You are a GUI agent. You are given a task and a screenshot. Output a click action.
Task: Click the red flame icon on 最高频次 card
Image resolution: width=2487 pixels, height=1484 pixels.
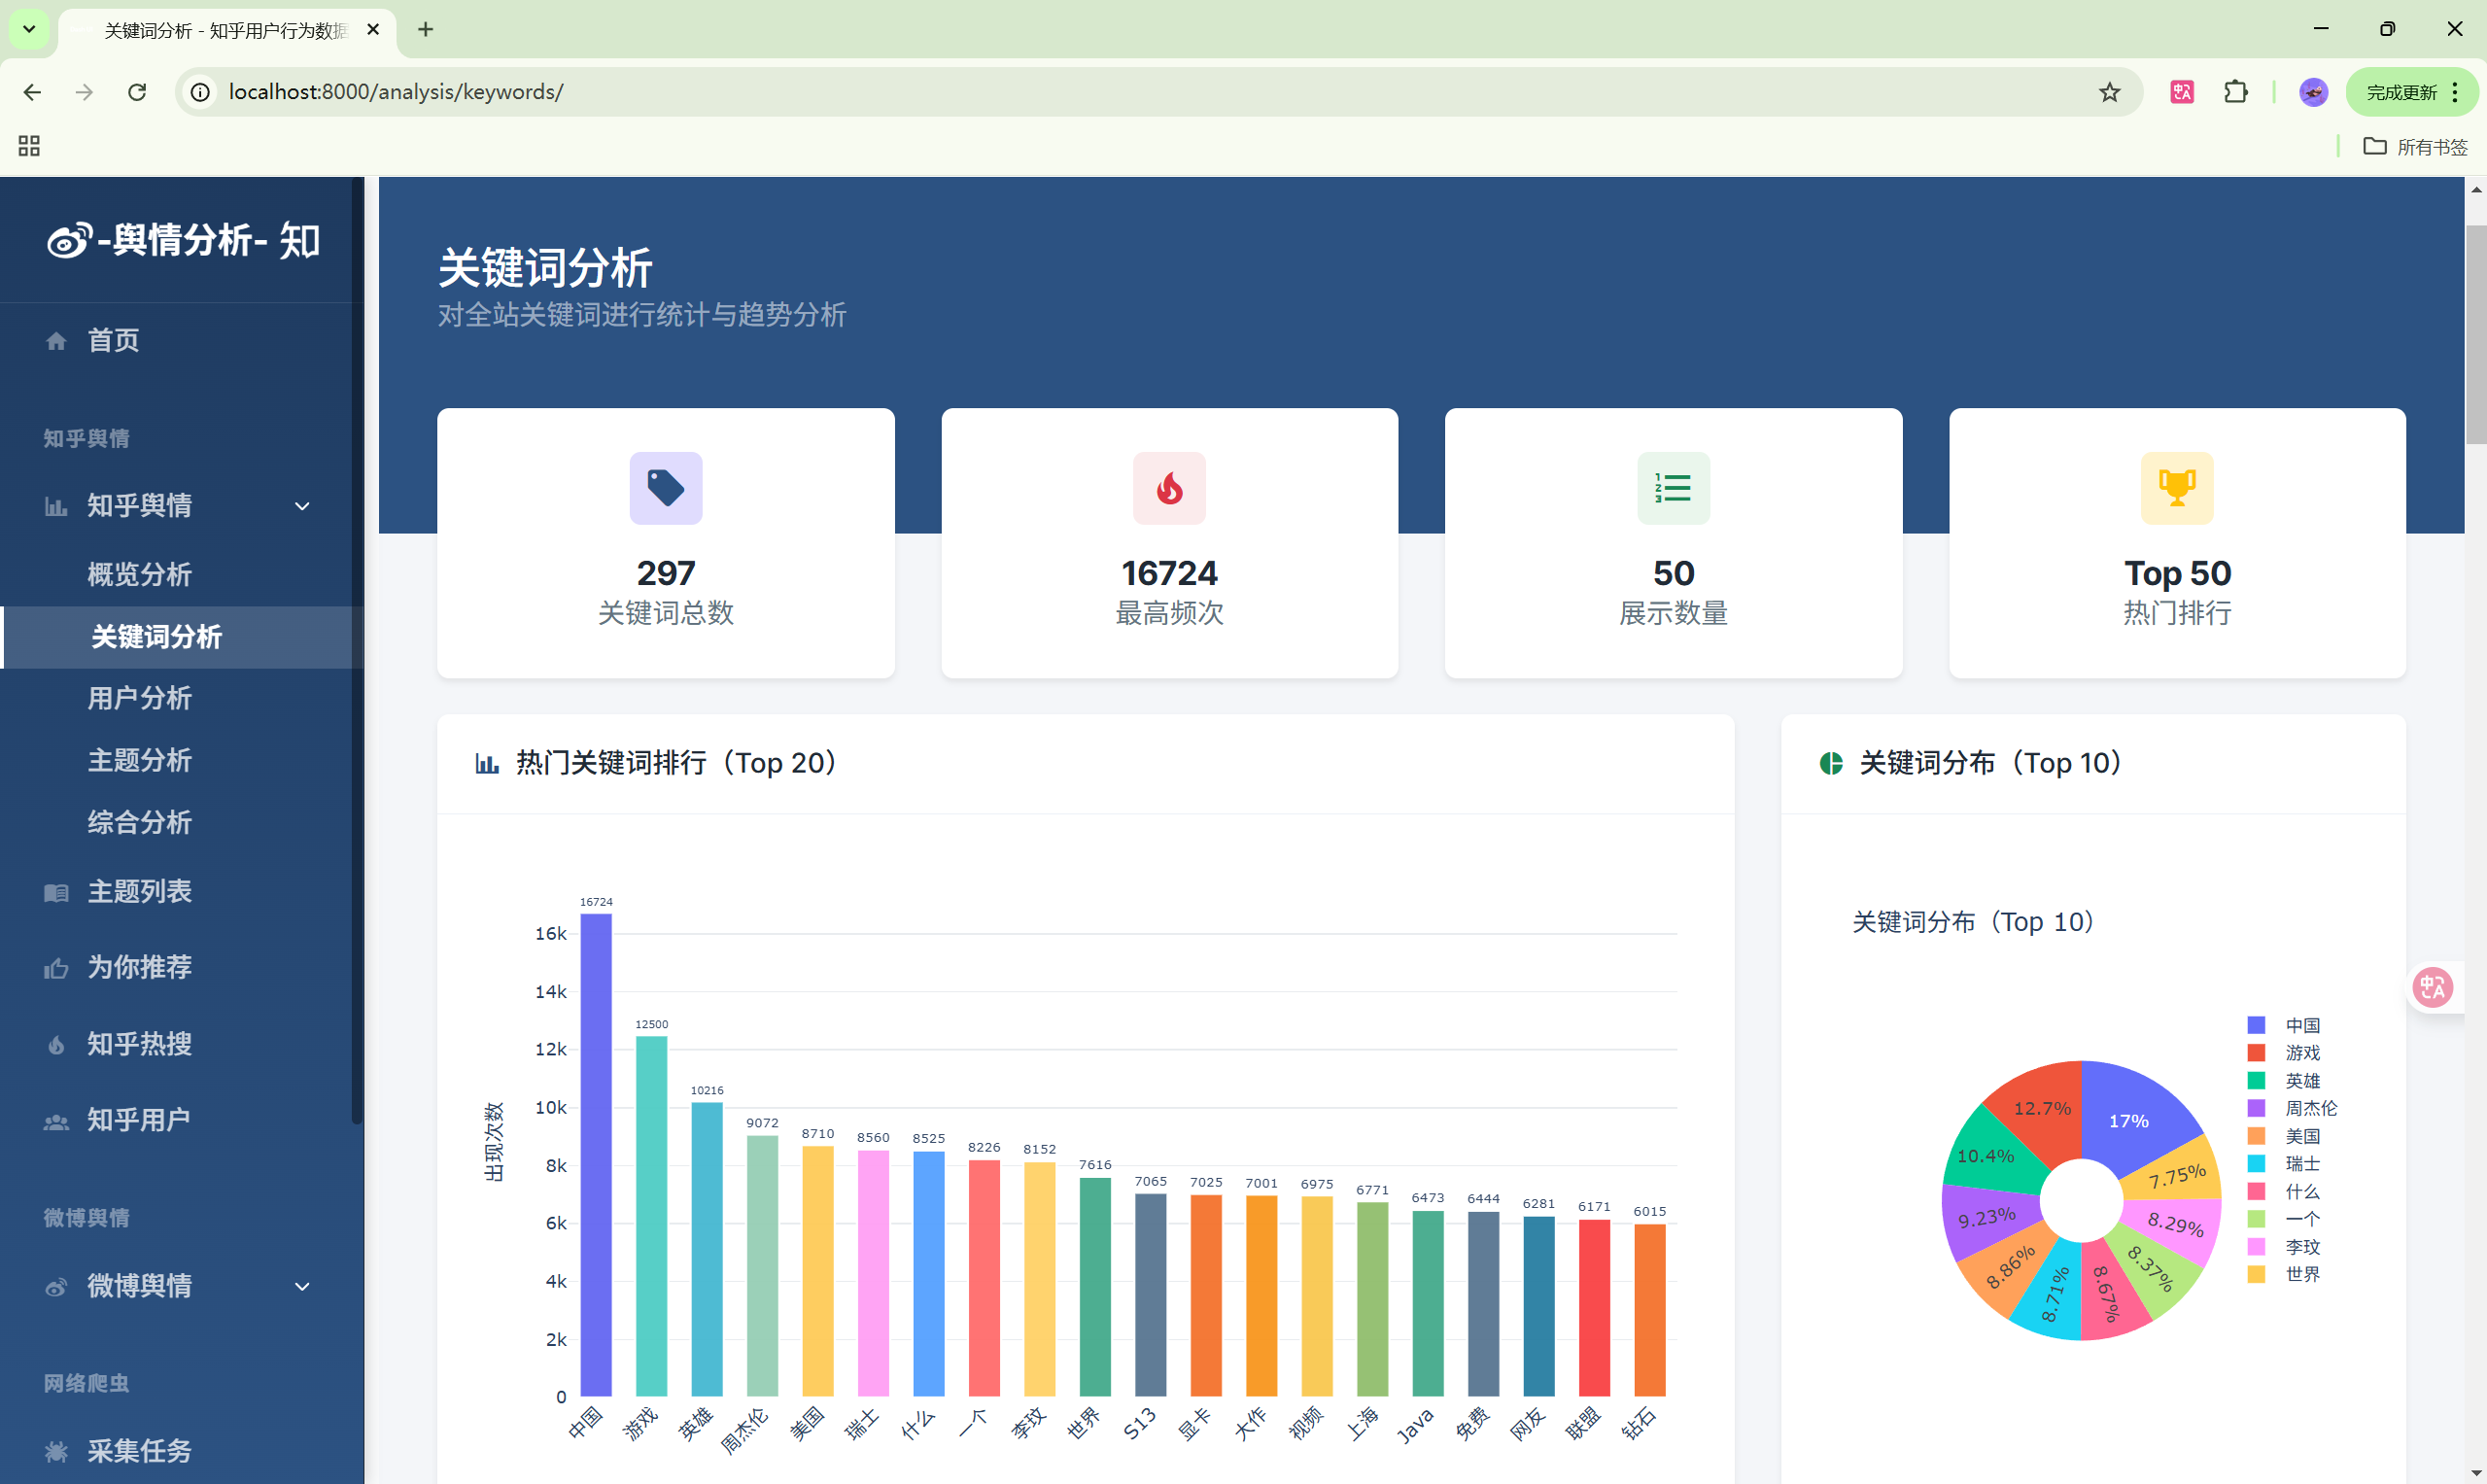click(1169, 488)
